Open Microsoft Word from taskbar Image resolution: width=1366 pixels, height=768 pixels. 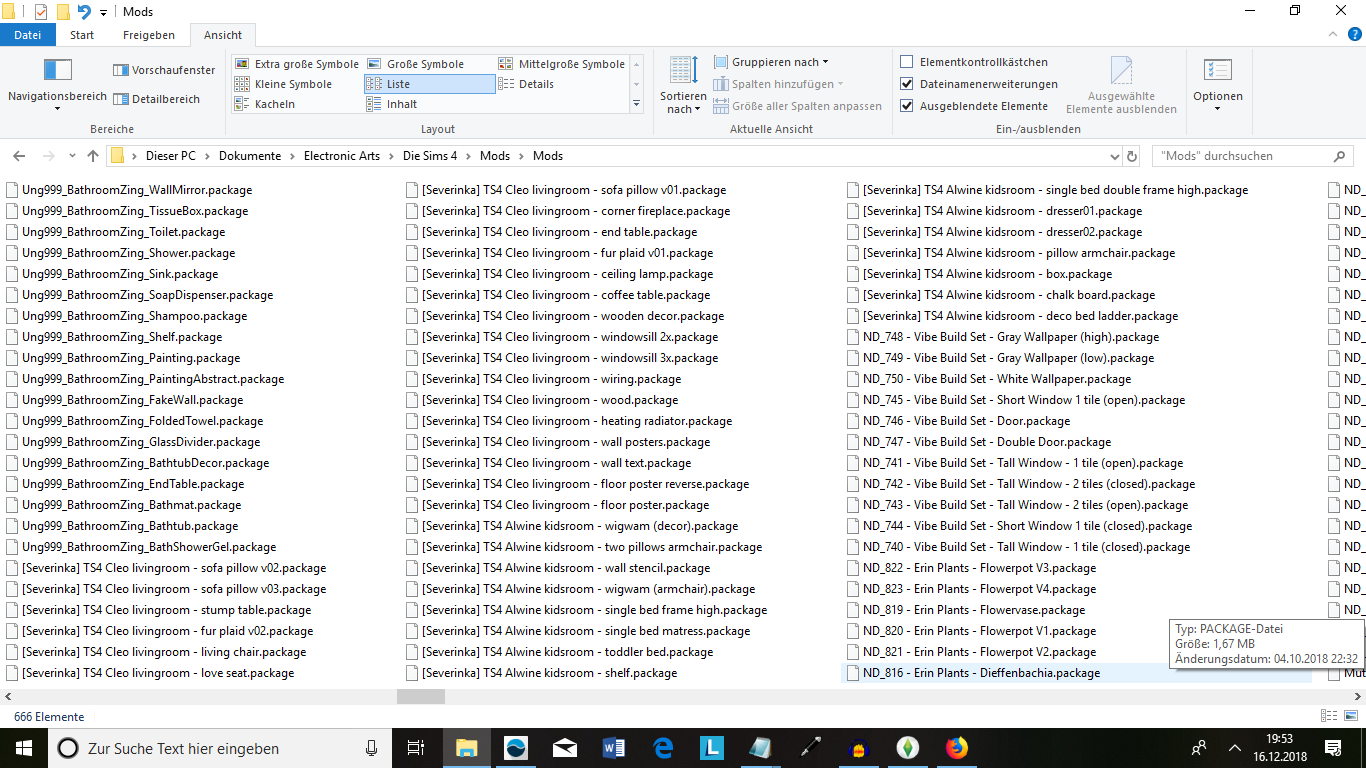pos(614,747)
